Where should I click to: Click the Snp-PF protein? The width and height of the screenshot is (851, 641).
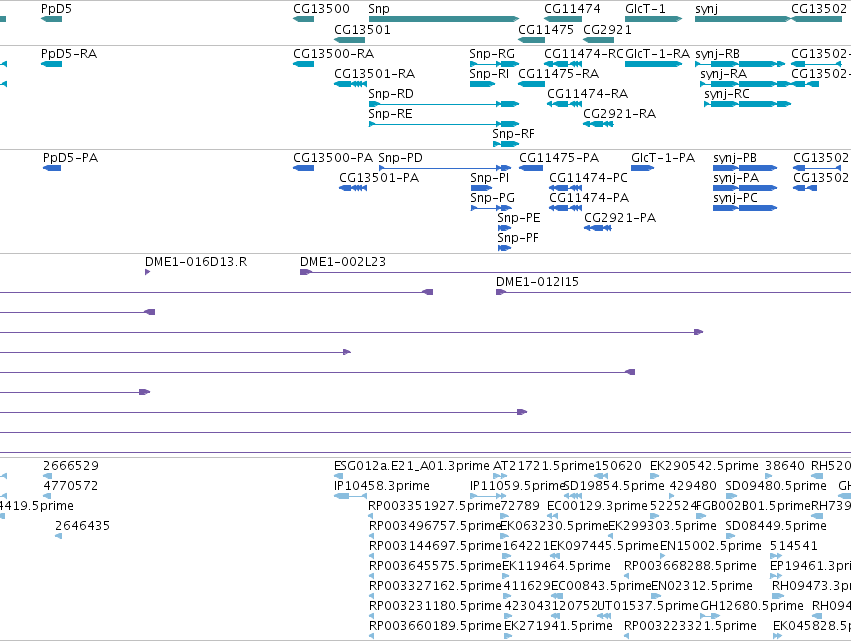(504, 249)
